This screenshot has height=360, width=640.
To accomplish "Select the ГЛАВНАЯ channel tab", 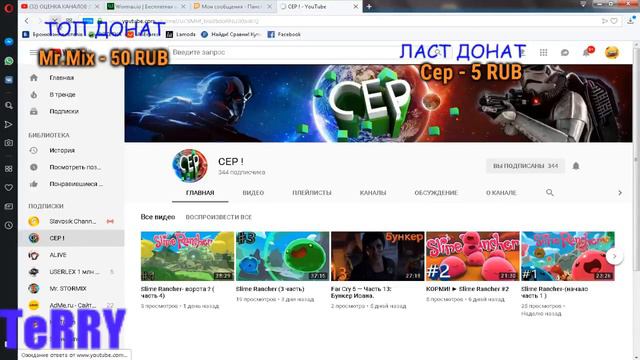I will (200, 193).
